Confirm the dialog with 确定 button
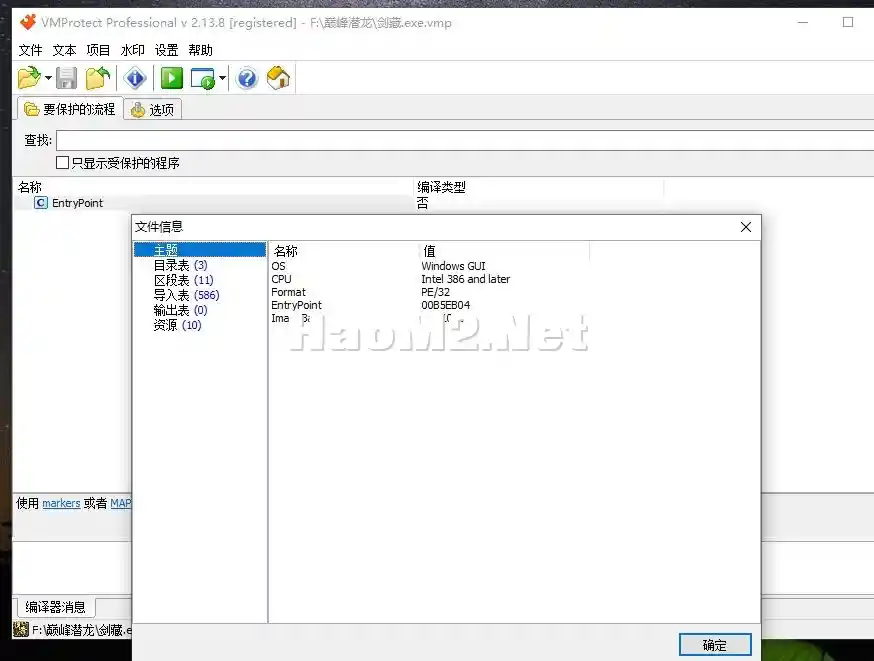Screen dimensions: 874x661 click(x=715, y=645)
